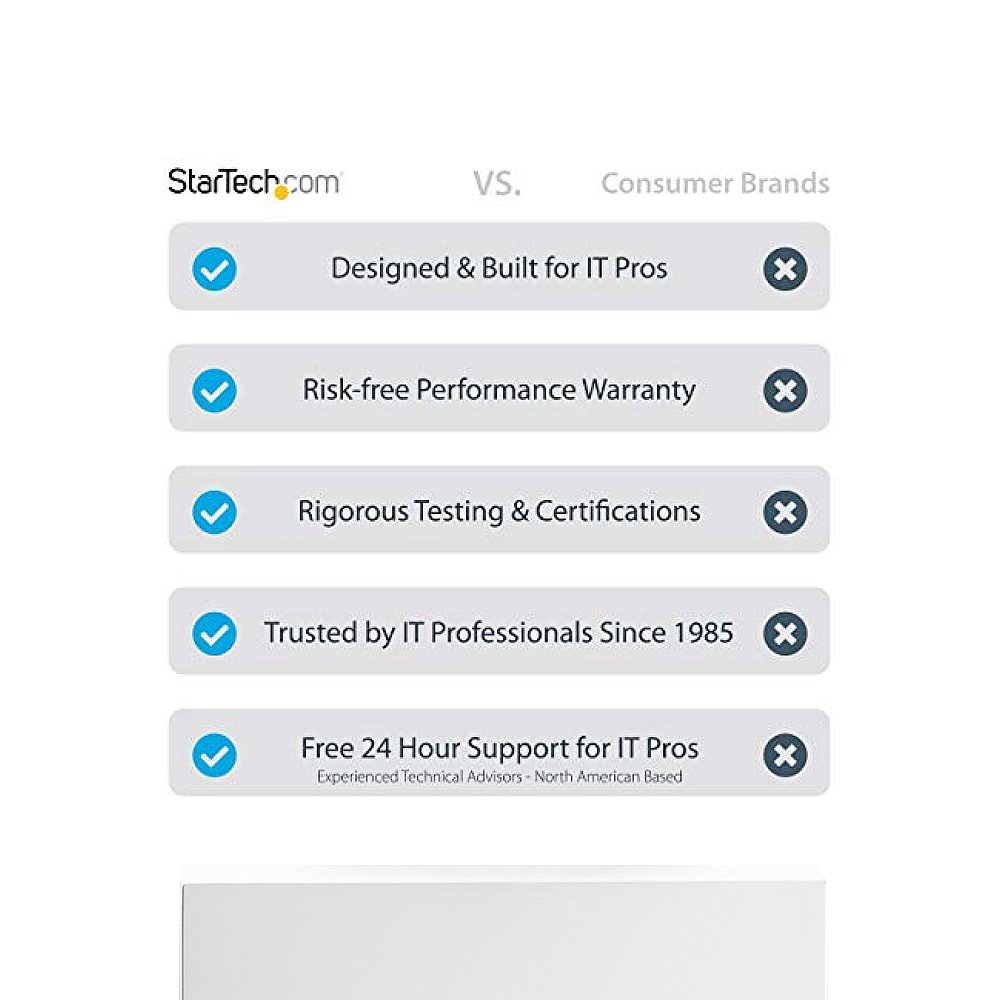The width and height of the screenshot is (1000, 1000).
Task: Click checkmark beside Rigorous Testing & Certifications
Action: (214, 512)
